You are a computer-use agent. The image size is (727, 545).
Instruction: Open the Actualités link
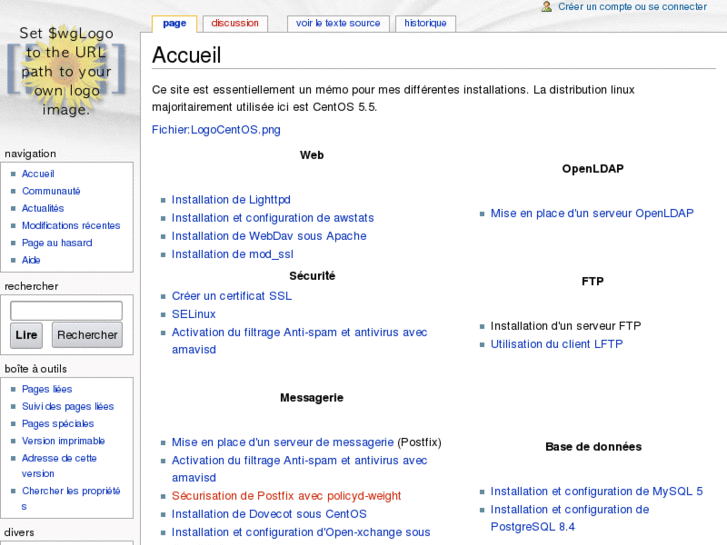point(43,208)
